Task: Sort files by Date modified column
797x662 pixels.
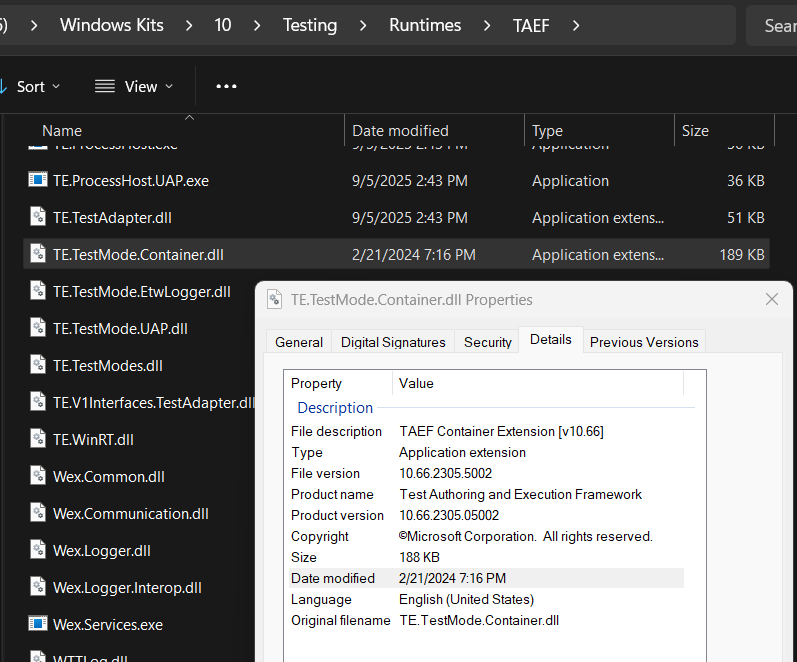Action: tap(435, 131)
